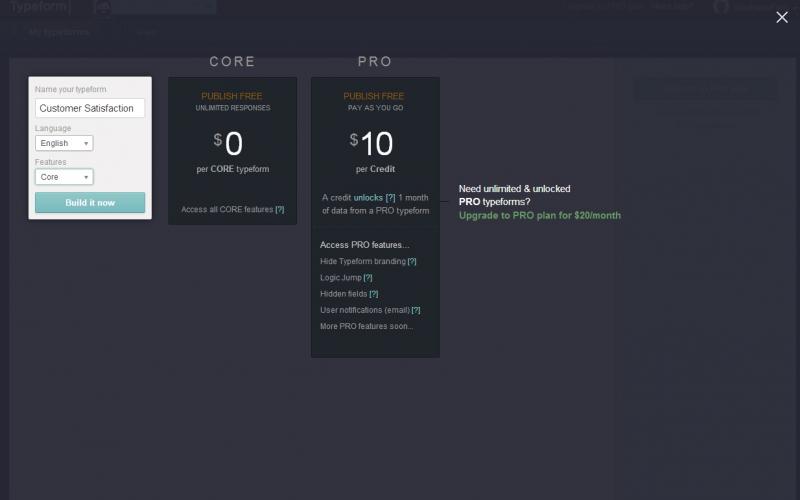Click 'Access PRO features...' text
Screen dimensions: 800x500
(x=364, y=245)
